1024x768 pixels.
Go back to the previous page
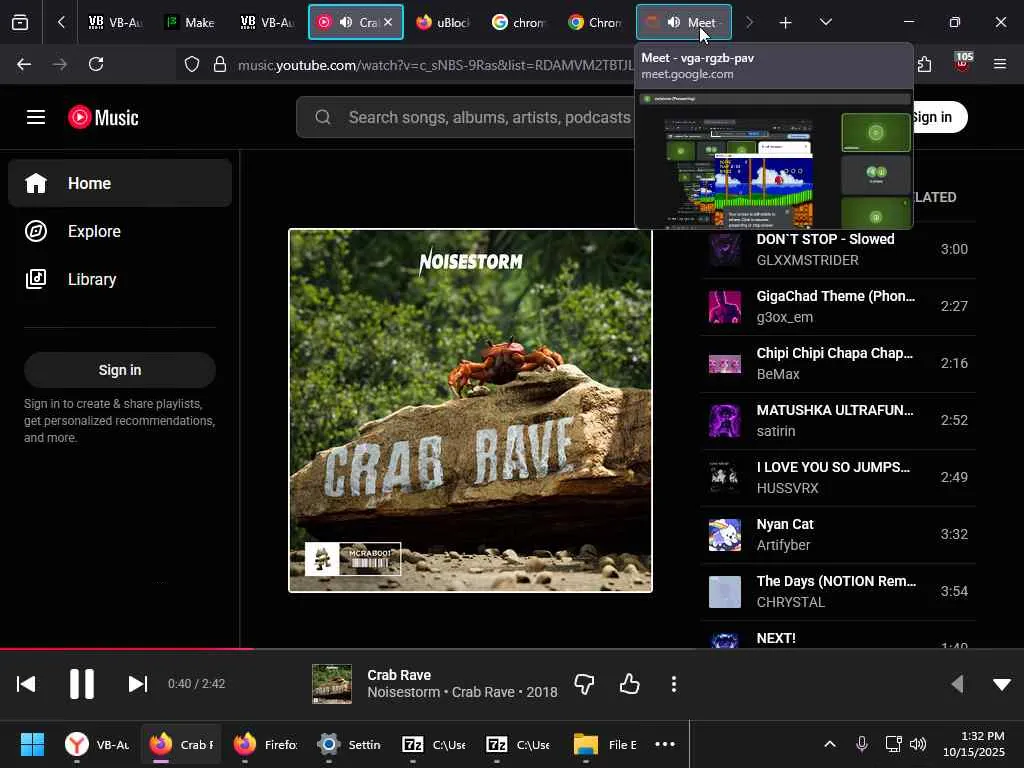click(24, 64)
